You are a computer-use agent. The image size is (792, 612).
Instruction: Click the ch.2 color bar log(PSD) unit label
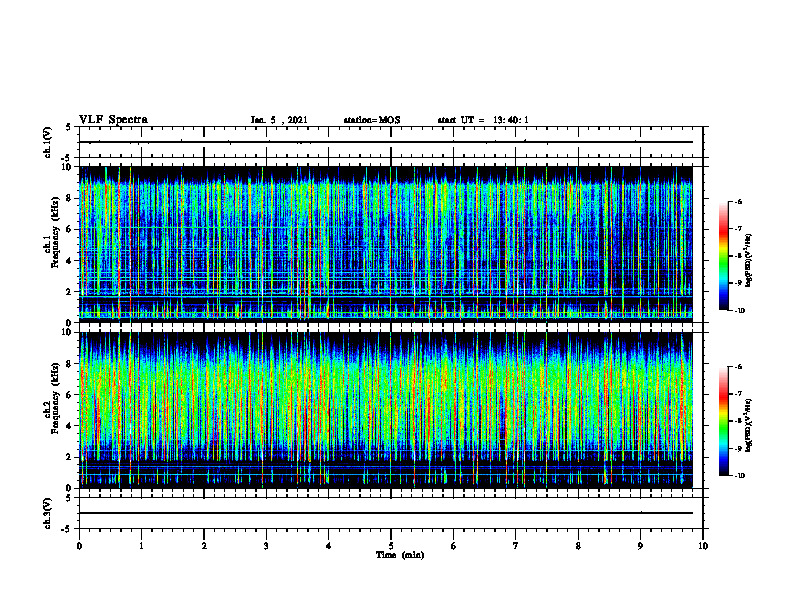[749, 425]
